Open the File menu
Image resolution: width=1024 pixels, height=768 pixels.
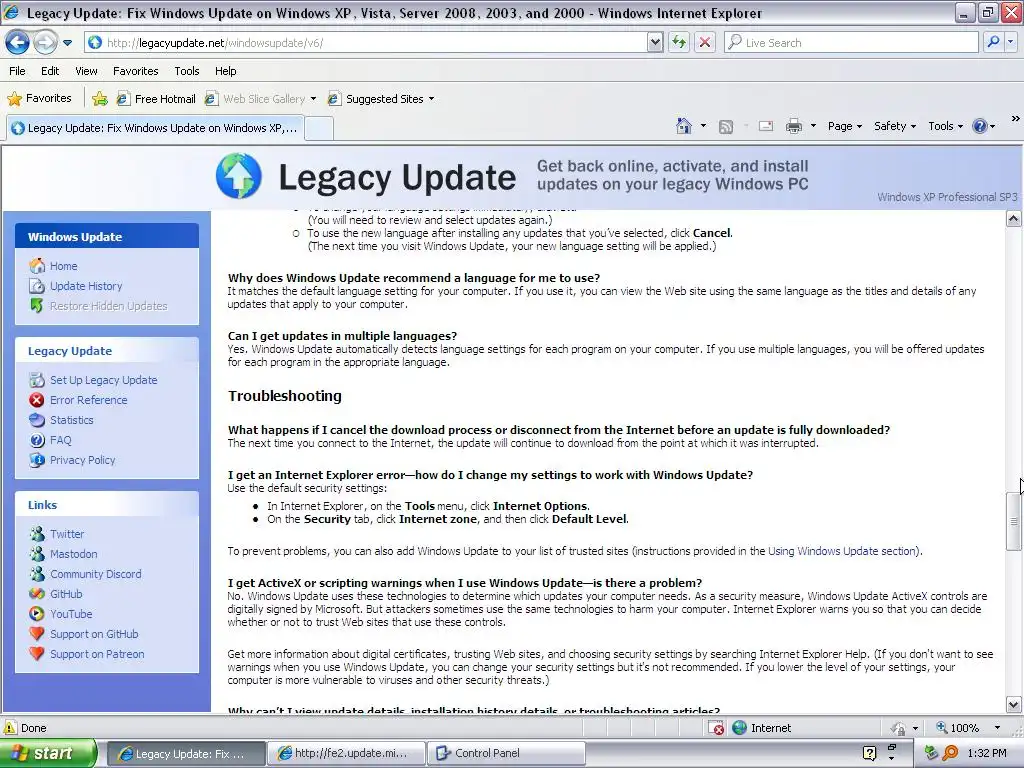coord(17,71)
